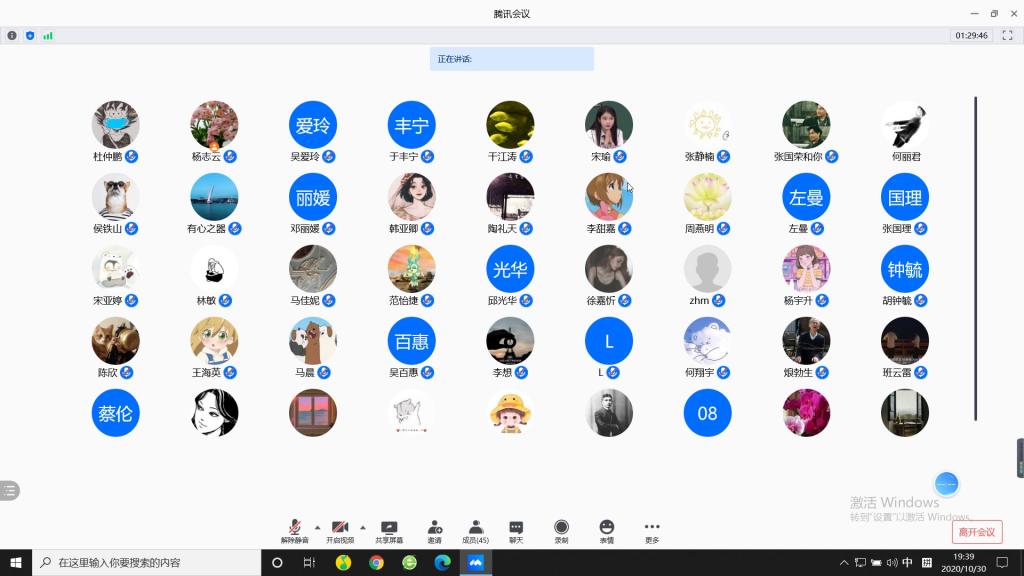This screenshot has height=576, width=1024.
Task: Start screen sharing (共享屏幕)
Action: 389,529
